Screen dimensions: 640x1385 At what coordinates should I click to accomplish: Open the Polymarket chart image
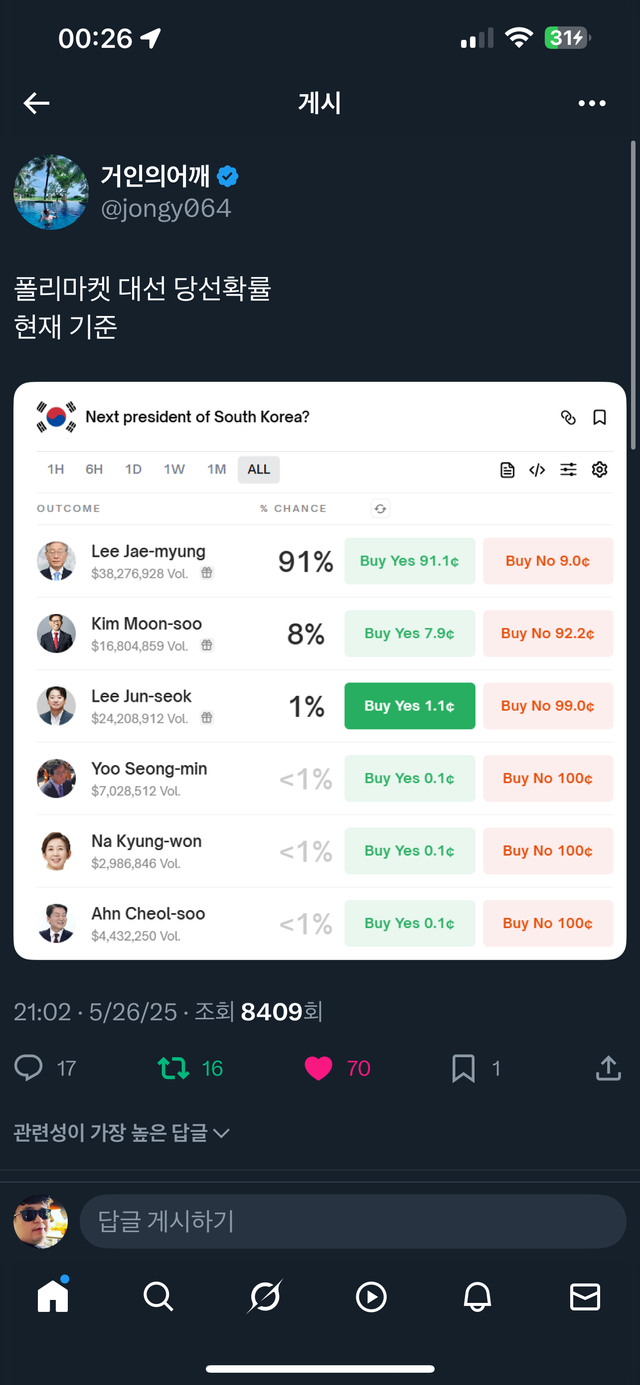coord(320,671)
